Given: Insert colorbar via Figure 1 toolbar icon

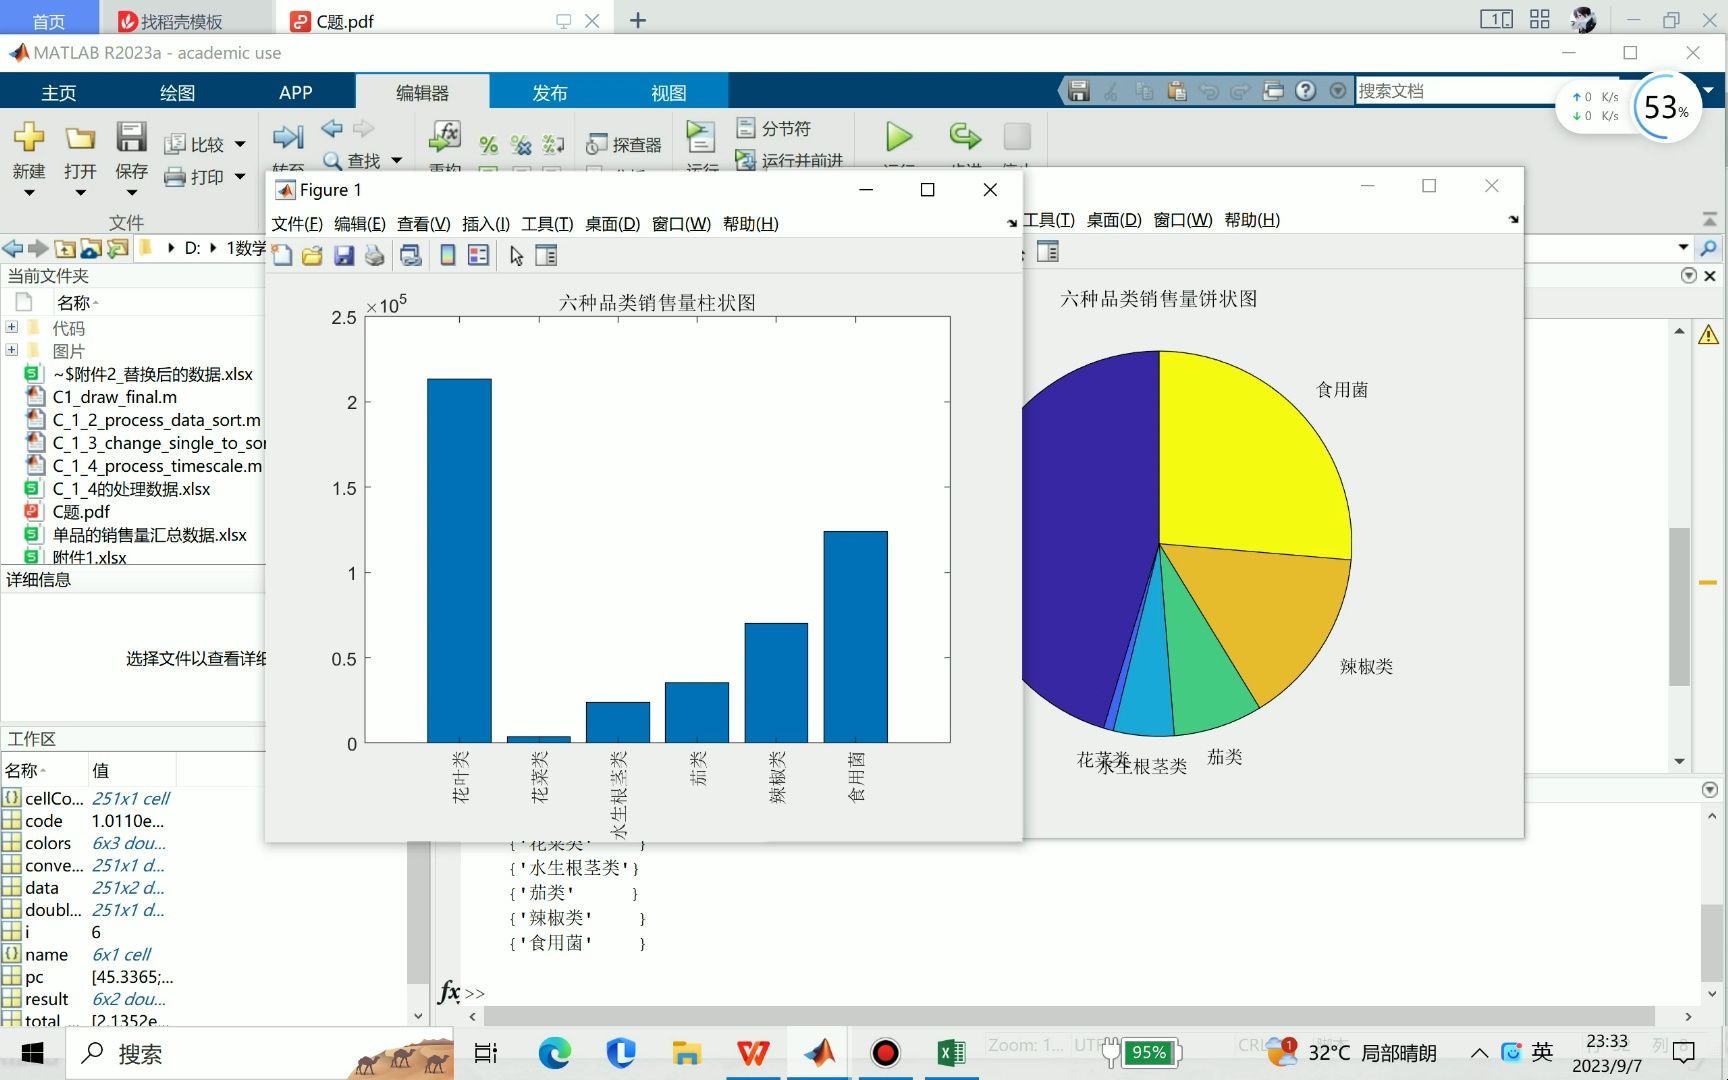Looking at the screenshot, I should 448,256.
